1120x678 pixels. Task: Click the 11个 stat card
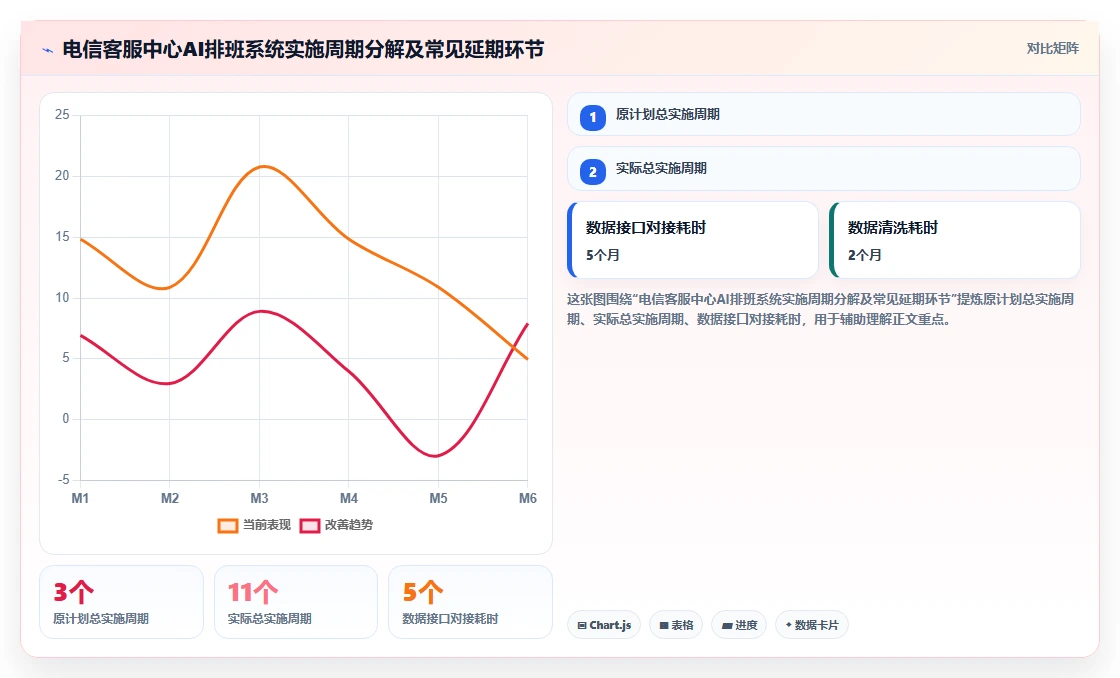tap(296, 602)
